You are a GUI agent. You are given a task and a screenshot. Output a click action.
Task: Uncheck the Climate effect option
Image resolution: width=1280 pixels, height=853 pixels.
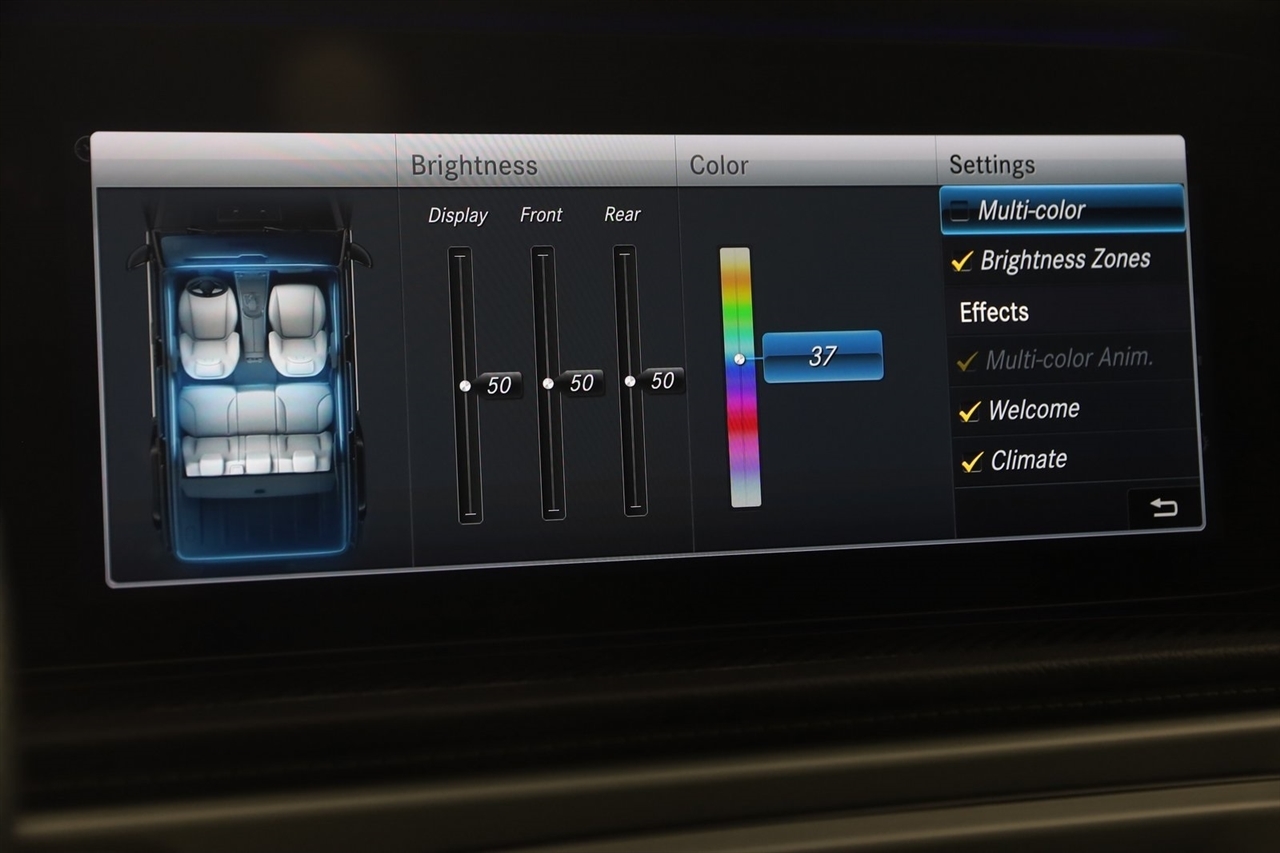(x=972, y=461)
